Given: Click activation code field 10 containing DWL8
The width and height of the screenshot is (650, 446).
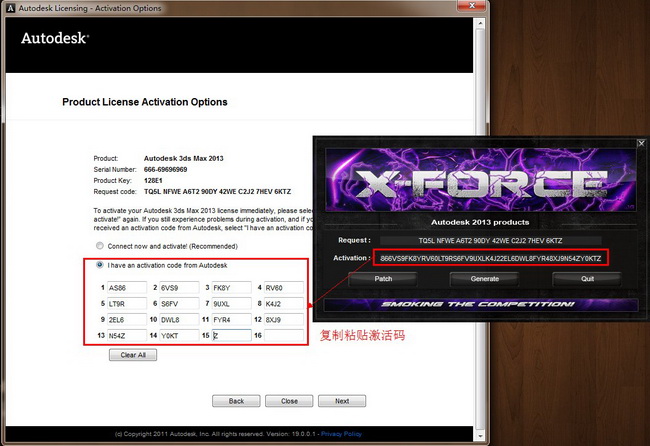Looking at the screenshot, I should (x=179, y=320).
